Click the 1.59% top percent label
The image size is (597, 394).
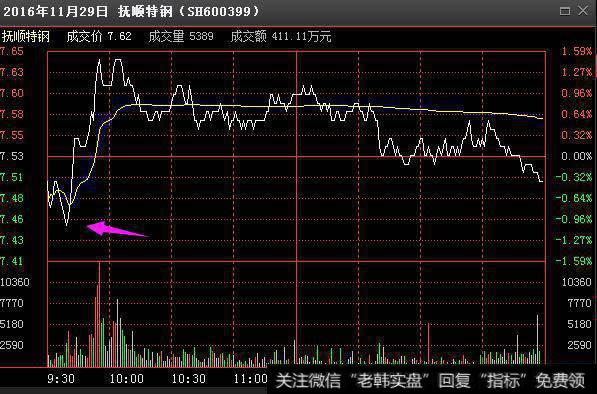576,51
